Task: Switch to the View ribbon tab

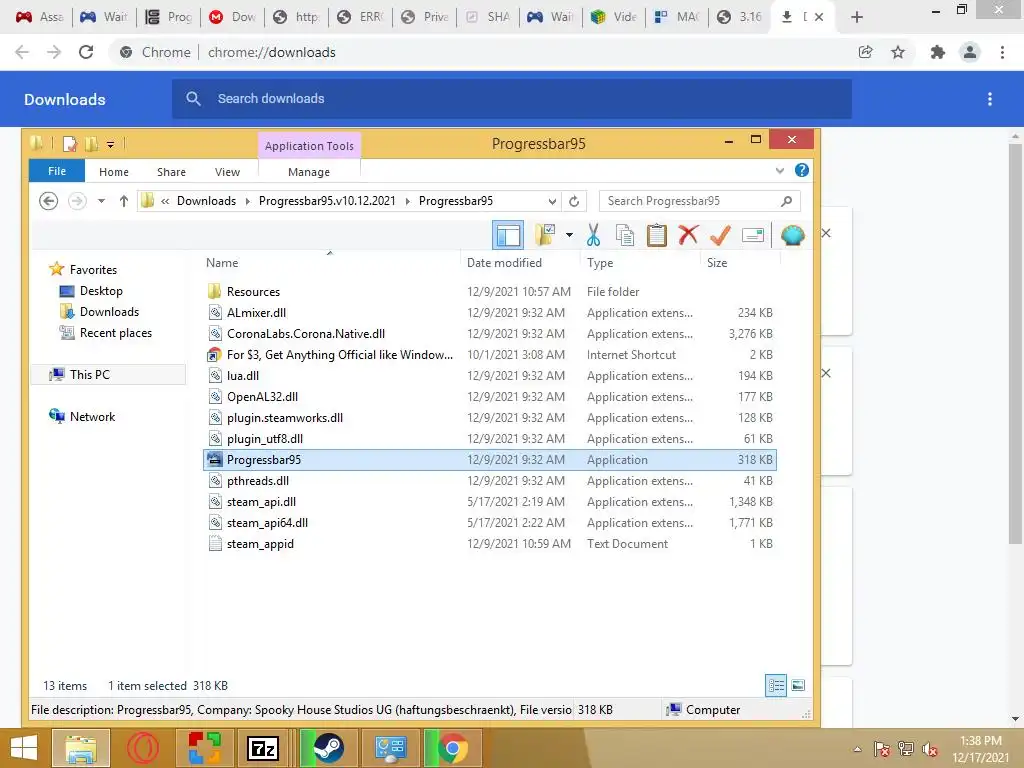Action: 227,172
